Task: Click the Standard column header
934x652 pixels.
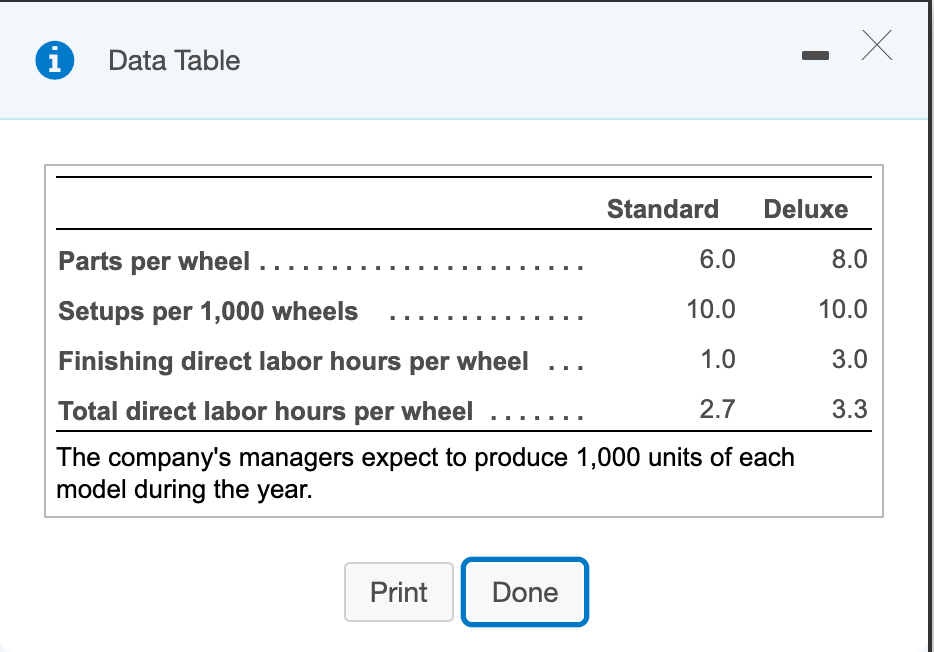Action: 662,209
